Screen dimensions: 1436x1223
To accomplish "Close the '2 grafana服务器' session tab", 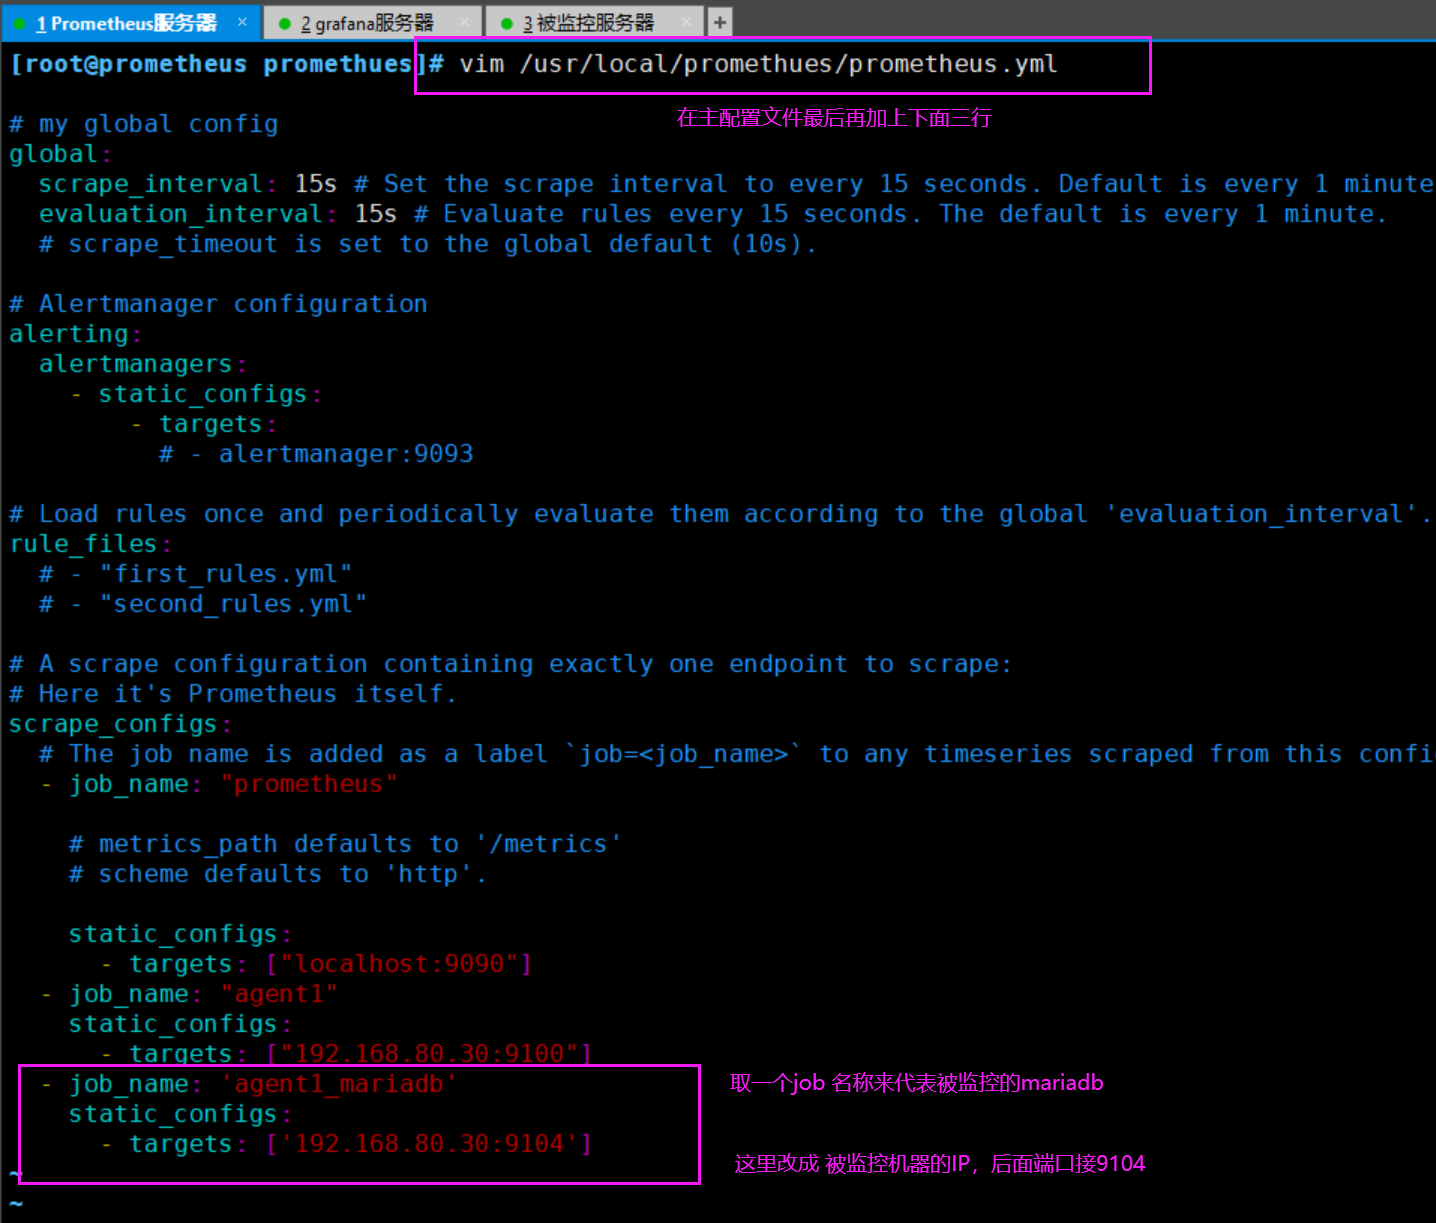I will point(464,22).
